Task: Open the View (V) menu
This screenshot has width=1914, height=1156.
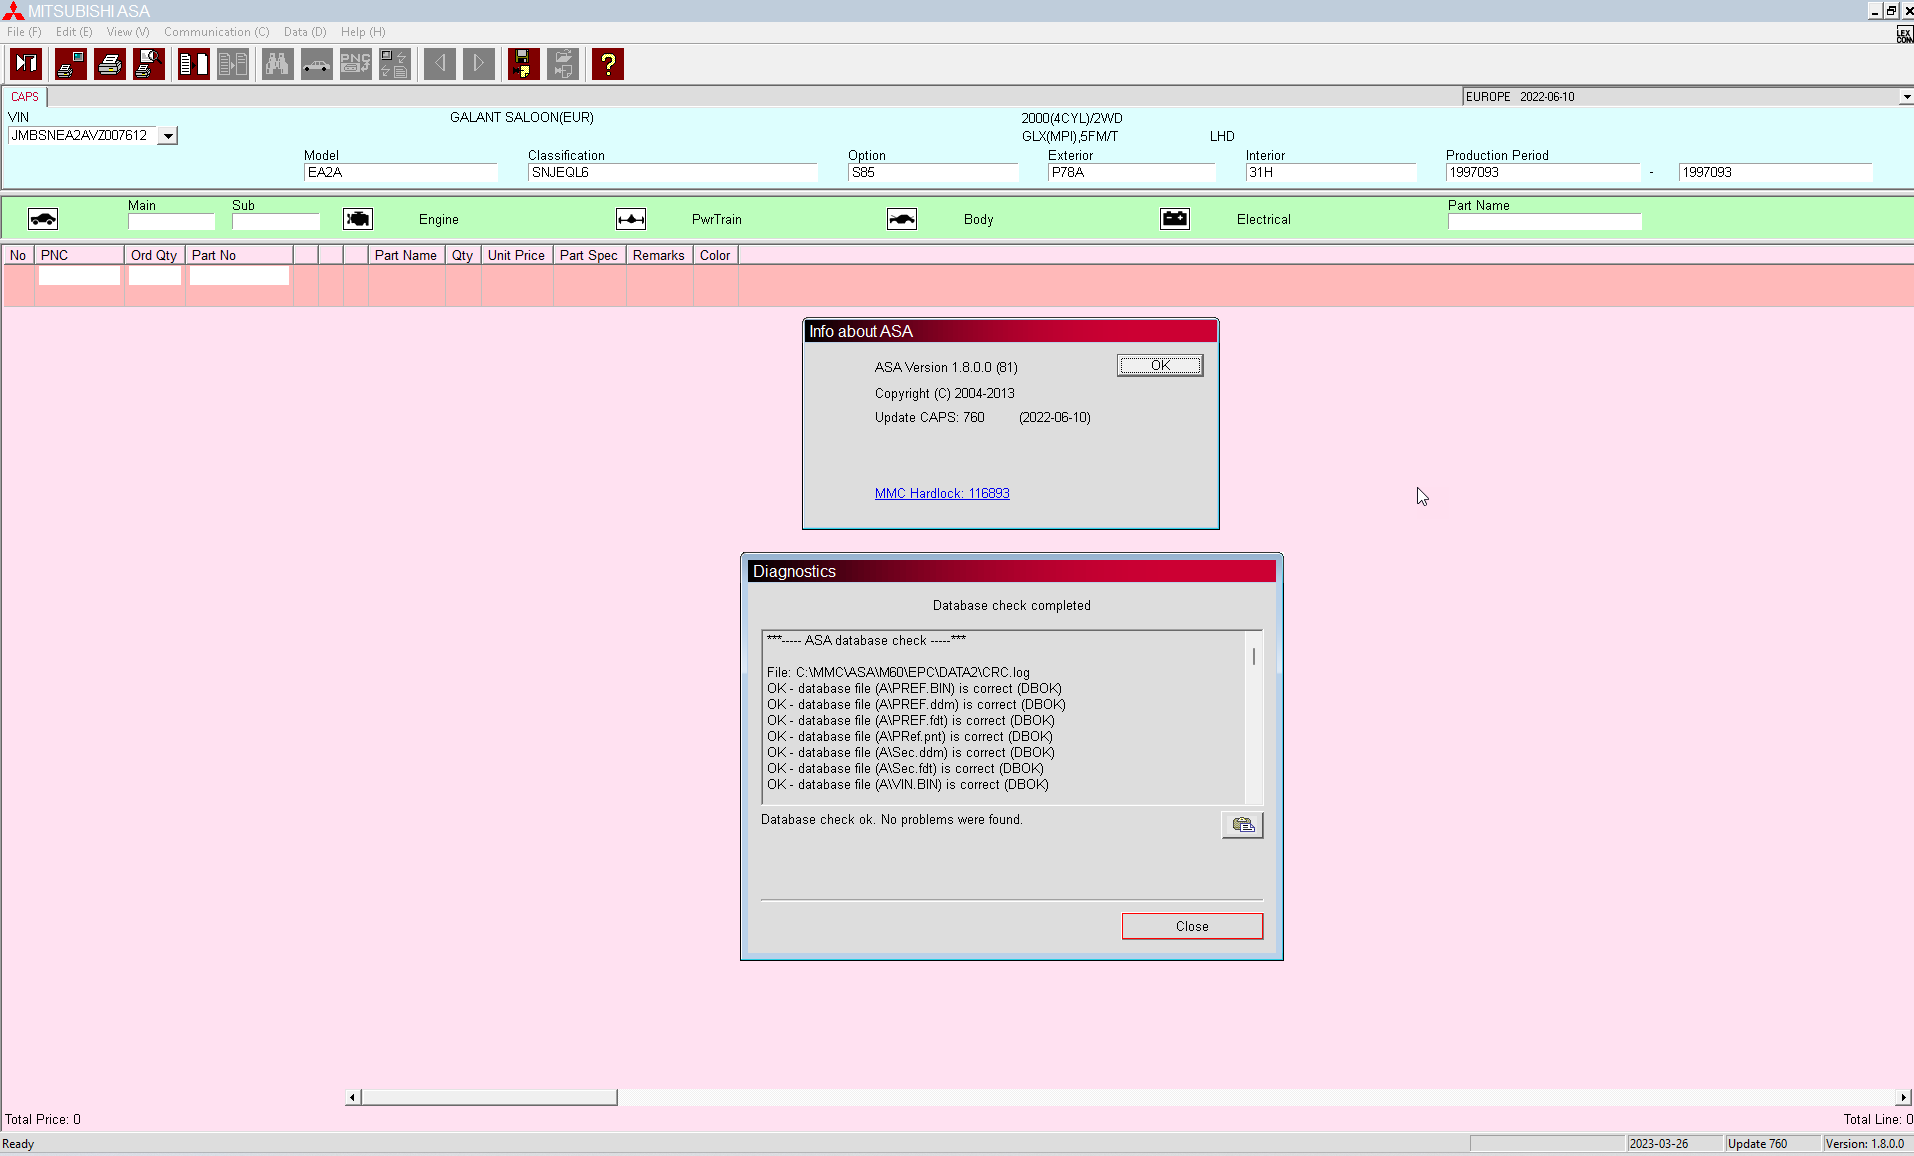Action: pyautogui.click(x=128, y=32)
